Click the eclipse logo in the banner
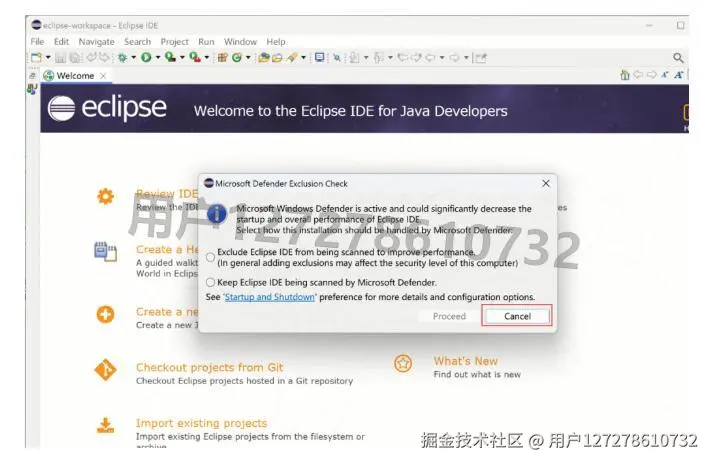The height and width of the screenshot is (463, 711). 107,108
